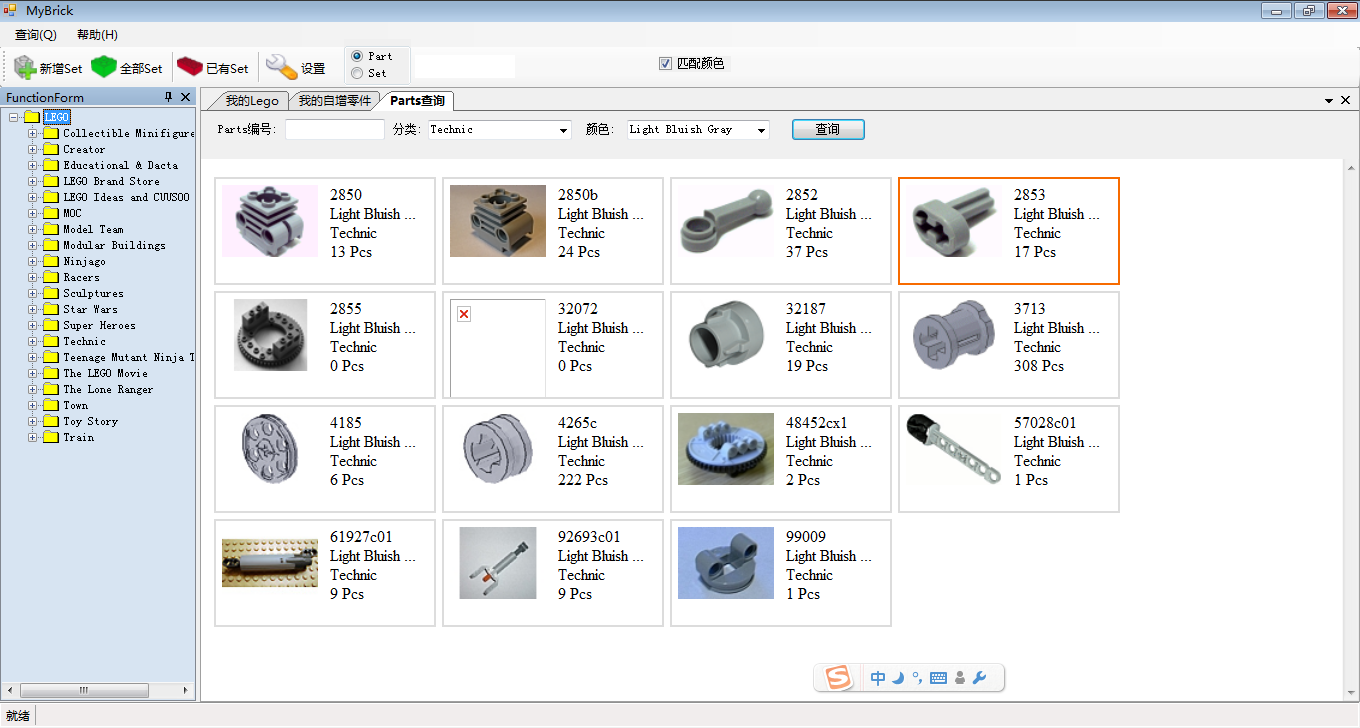Click the part 2852 thumbnail
Viewport: 1360px width, 728px height.
coord(726,221)
